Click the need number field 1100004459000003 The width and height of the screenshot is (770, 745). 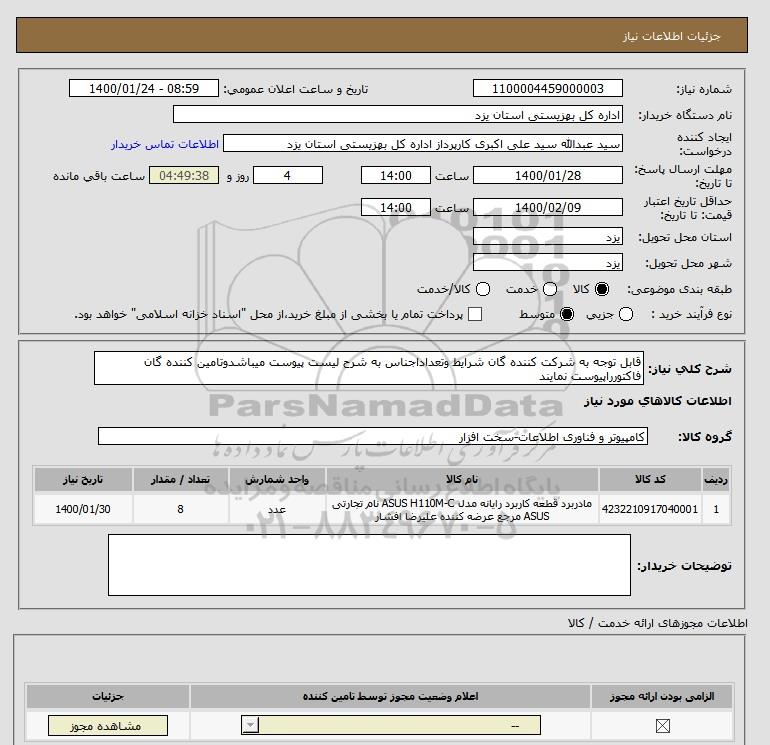click(548, 89)
